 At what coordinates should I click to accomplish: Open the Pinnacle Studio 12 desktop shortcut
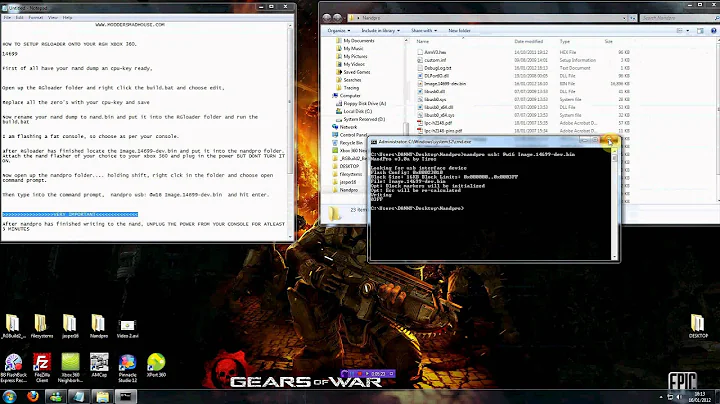128,368
